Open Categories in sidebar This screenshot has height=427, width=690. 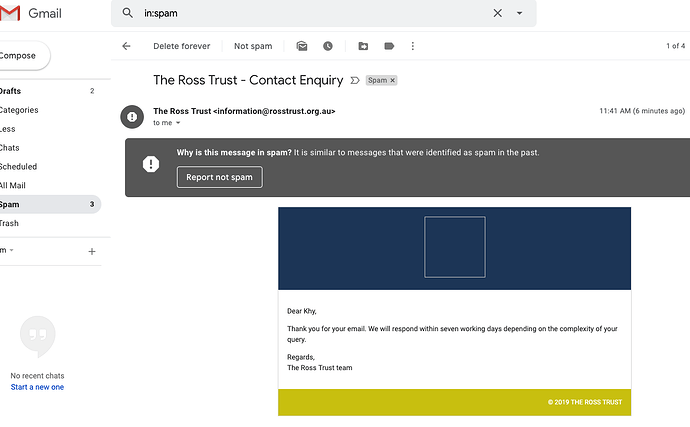(x=19, y=110)
